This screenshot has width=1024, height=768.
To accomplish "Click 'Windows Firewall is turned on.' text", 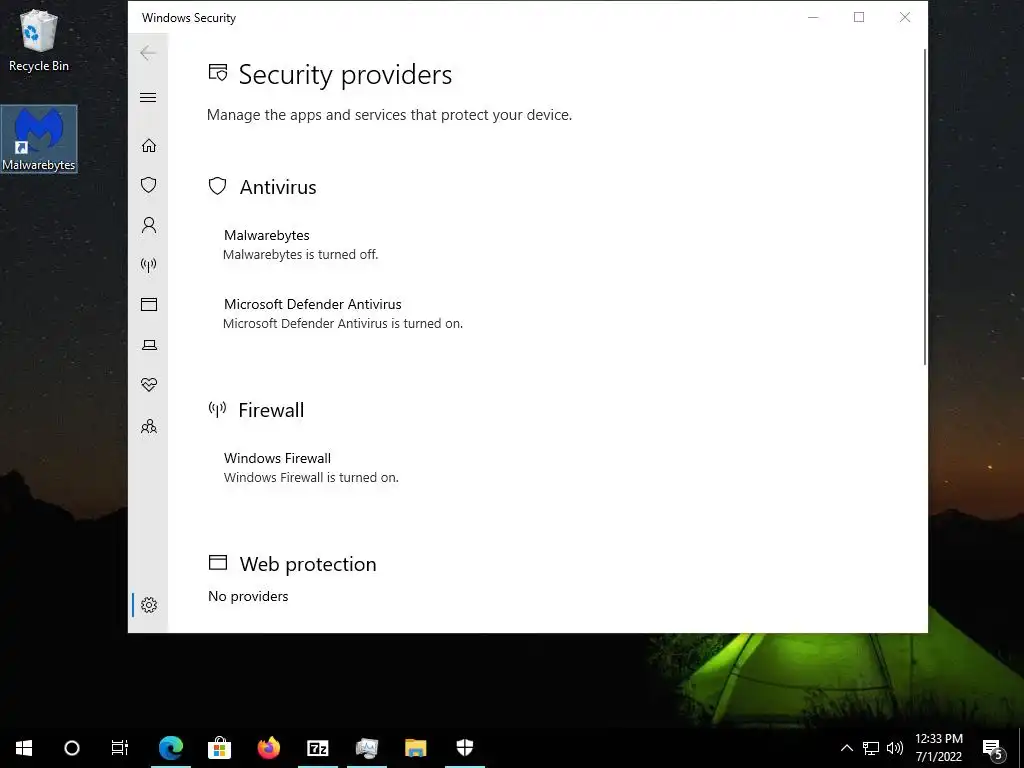I will click(311, 477).
